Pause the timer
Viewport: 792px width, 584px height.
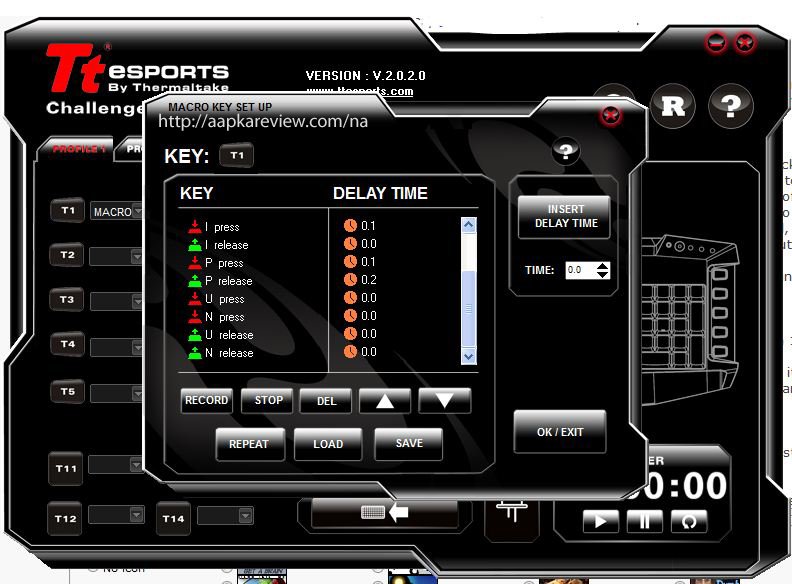(x=645, y=521)
